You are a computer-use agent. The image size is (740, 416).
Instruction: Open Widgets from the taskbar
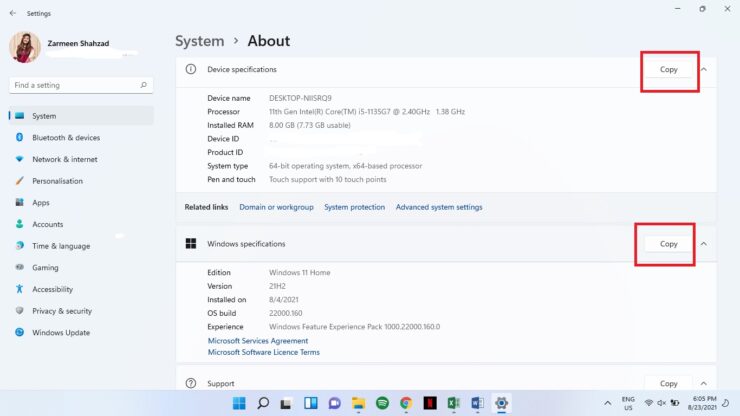(x=311, y=403)
